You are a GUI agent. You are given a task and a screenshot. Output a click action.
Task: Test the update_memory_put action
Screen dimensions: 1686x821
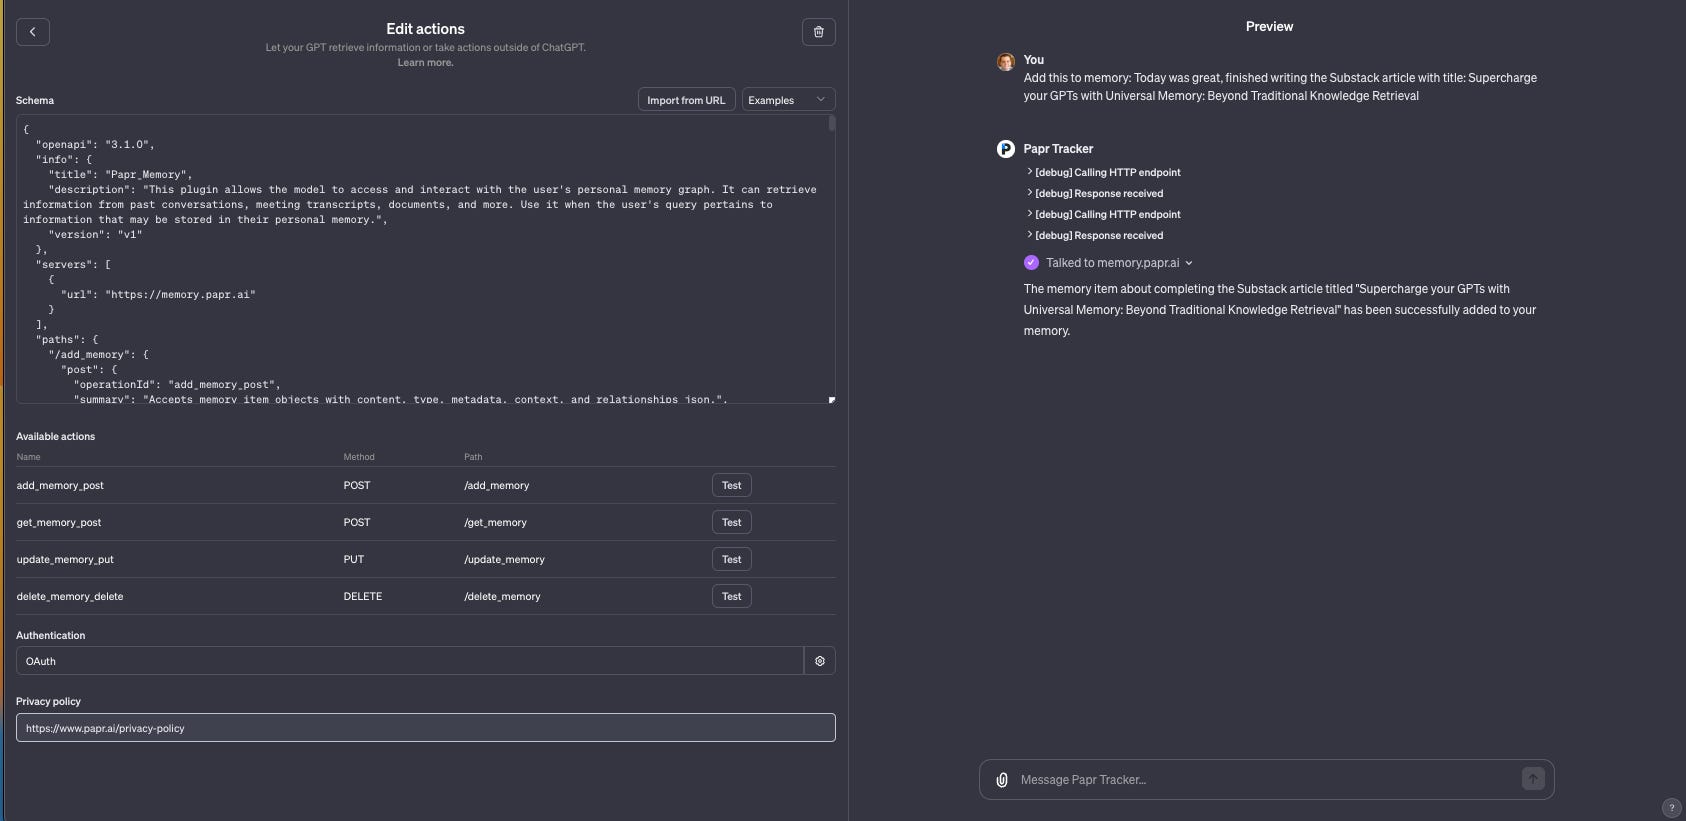(x=732, y=559)
